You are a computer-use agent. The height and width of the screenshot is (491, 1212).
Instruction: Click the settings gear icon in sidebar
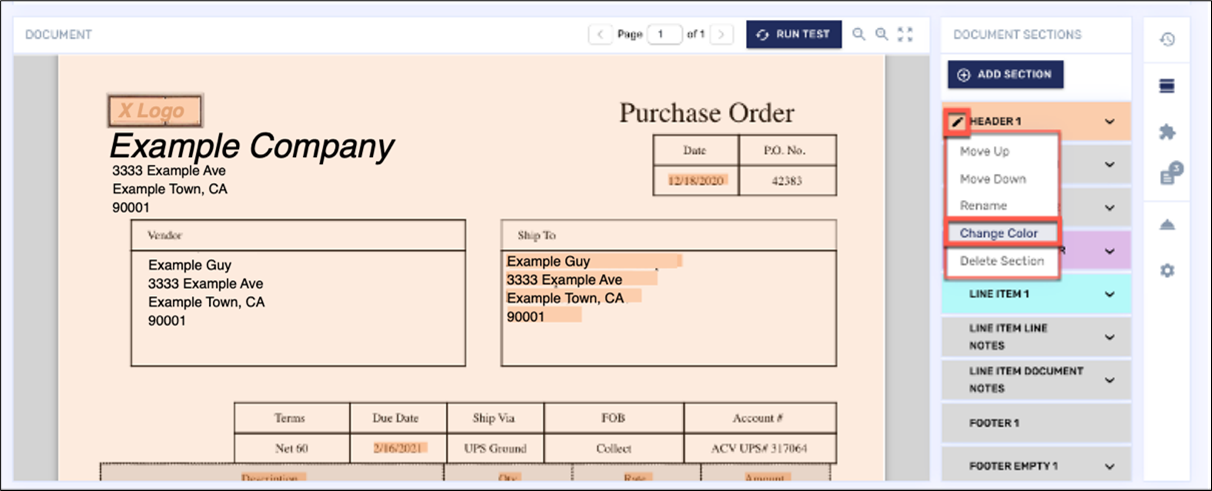point(1166,271)
